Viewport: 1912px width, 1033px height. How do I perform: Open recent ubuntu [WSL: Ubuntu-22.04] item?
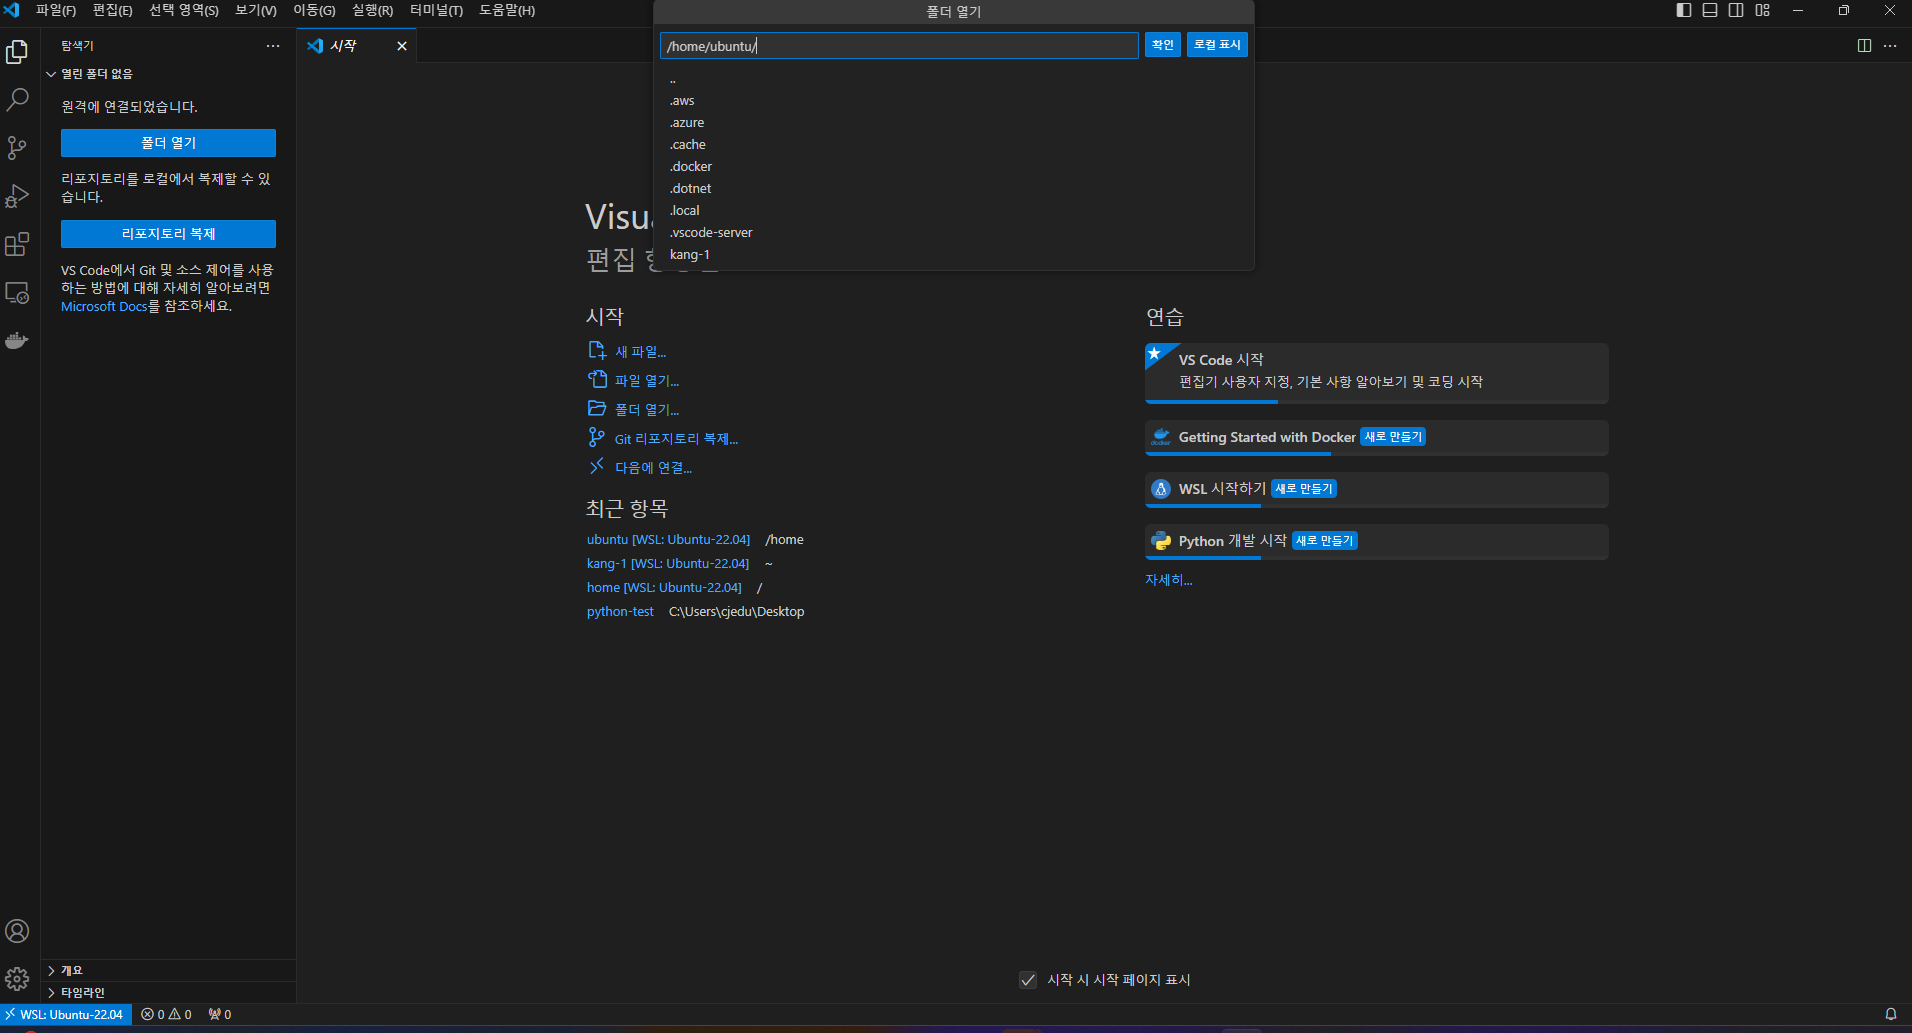point(668,540)
